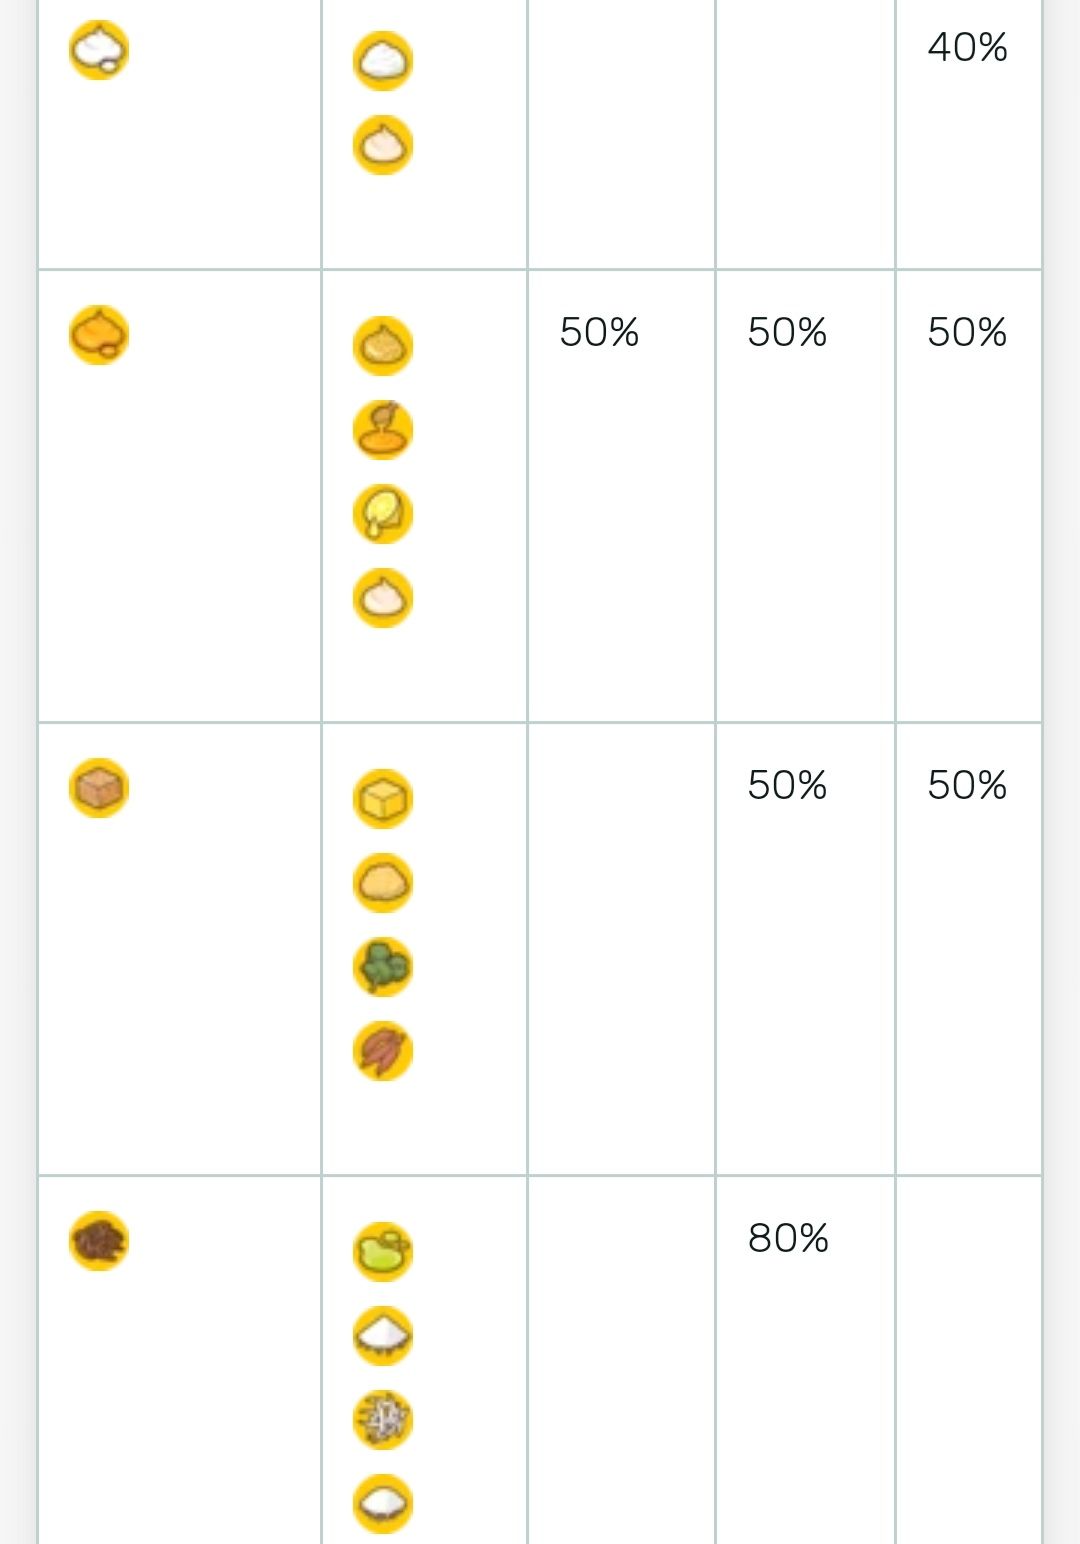Select the tan speckled dollop icon

pos(383,346)
